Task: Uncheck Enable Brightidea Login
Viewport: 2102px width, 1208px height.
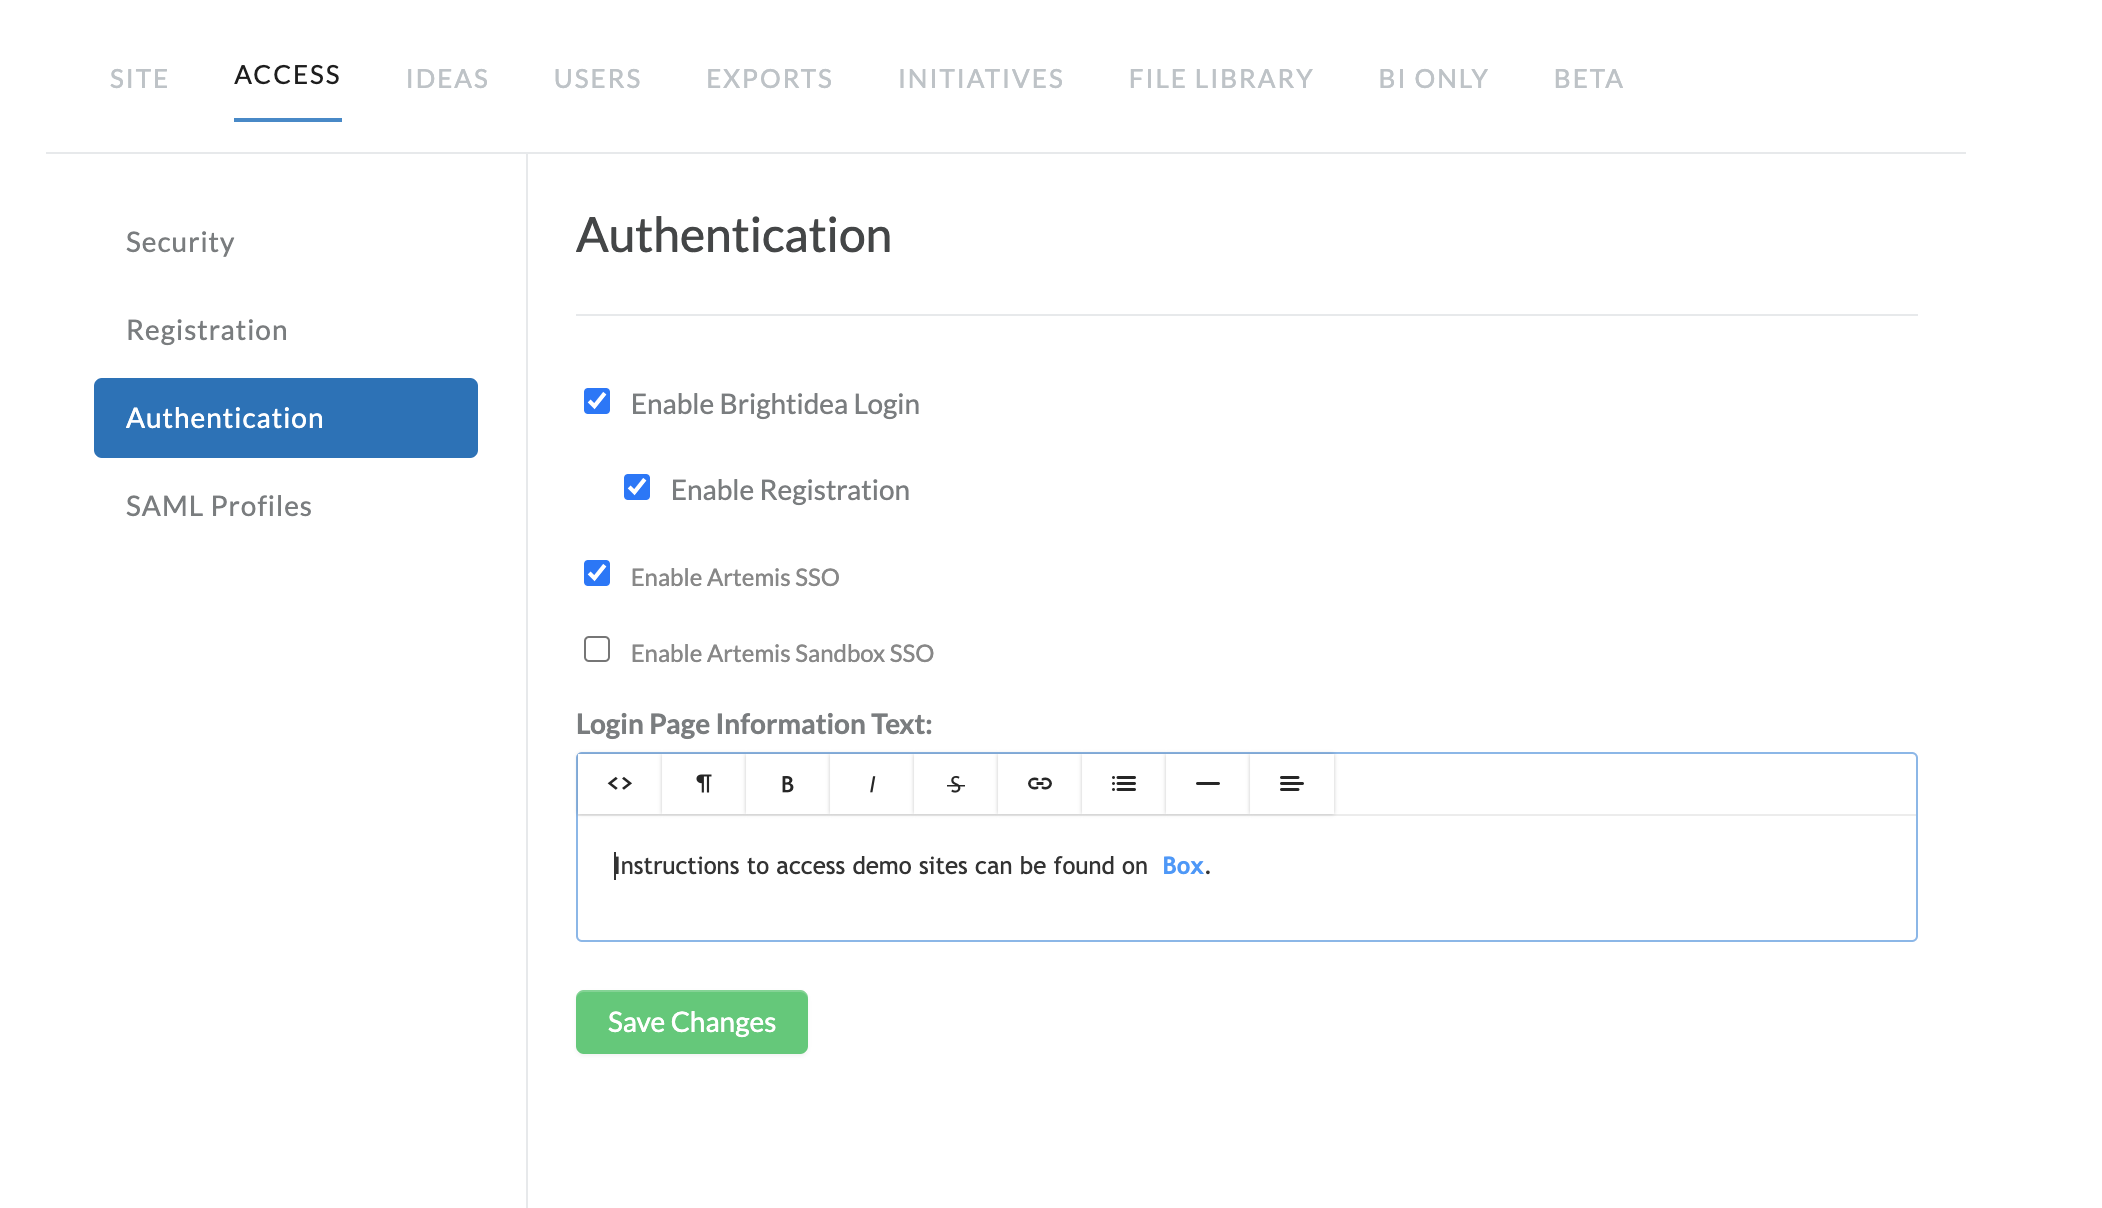Action: click(597, 401)
